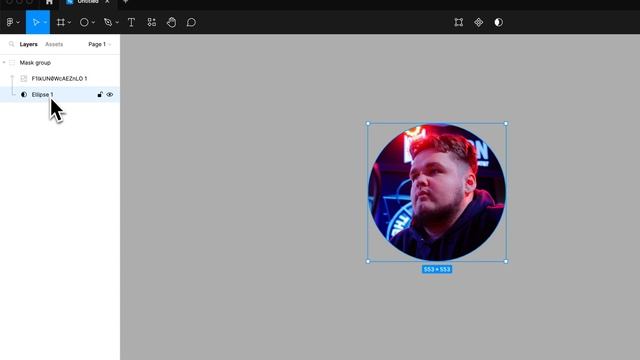Click the top-right selection handle

[x=506, y=123]
